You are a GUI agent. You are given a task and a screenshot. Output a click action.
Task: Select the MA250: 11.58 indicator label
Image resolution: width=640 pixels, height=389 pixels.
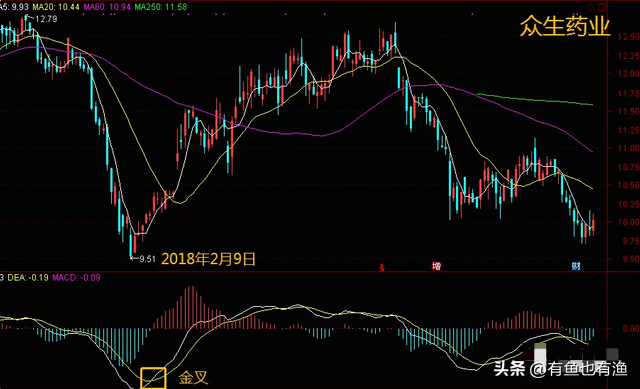coord(161,7)
